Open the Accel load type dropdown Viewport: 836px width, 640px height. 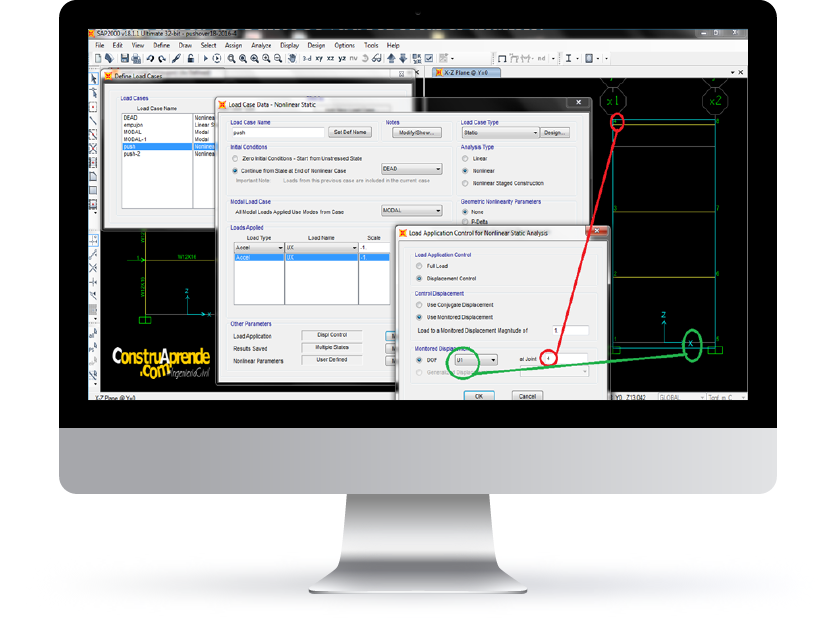[259, 247]
